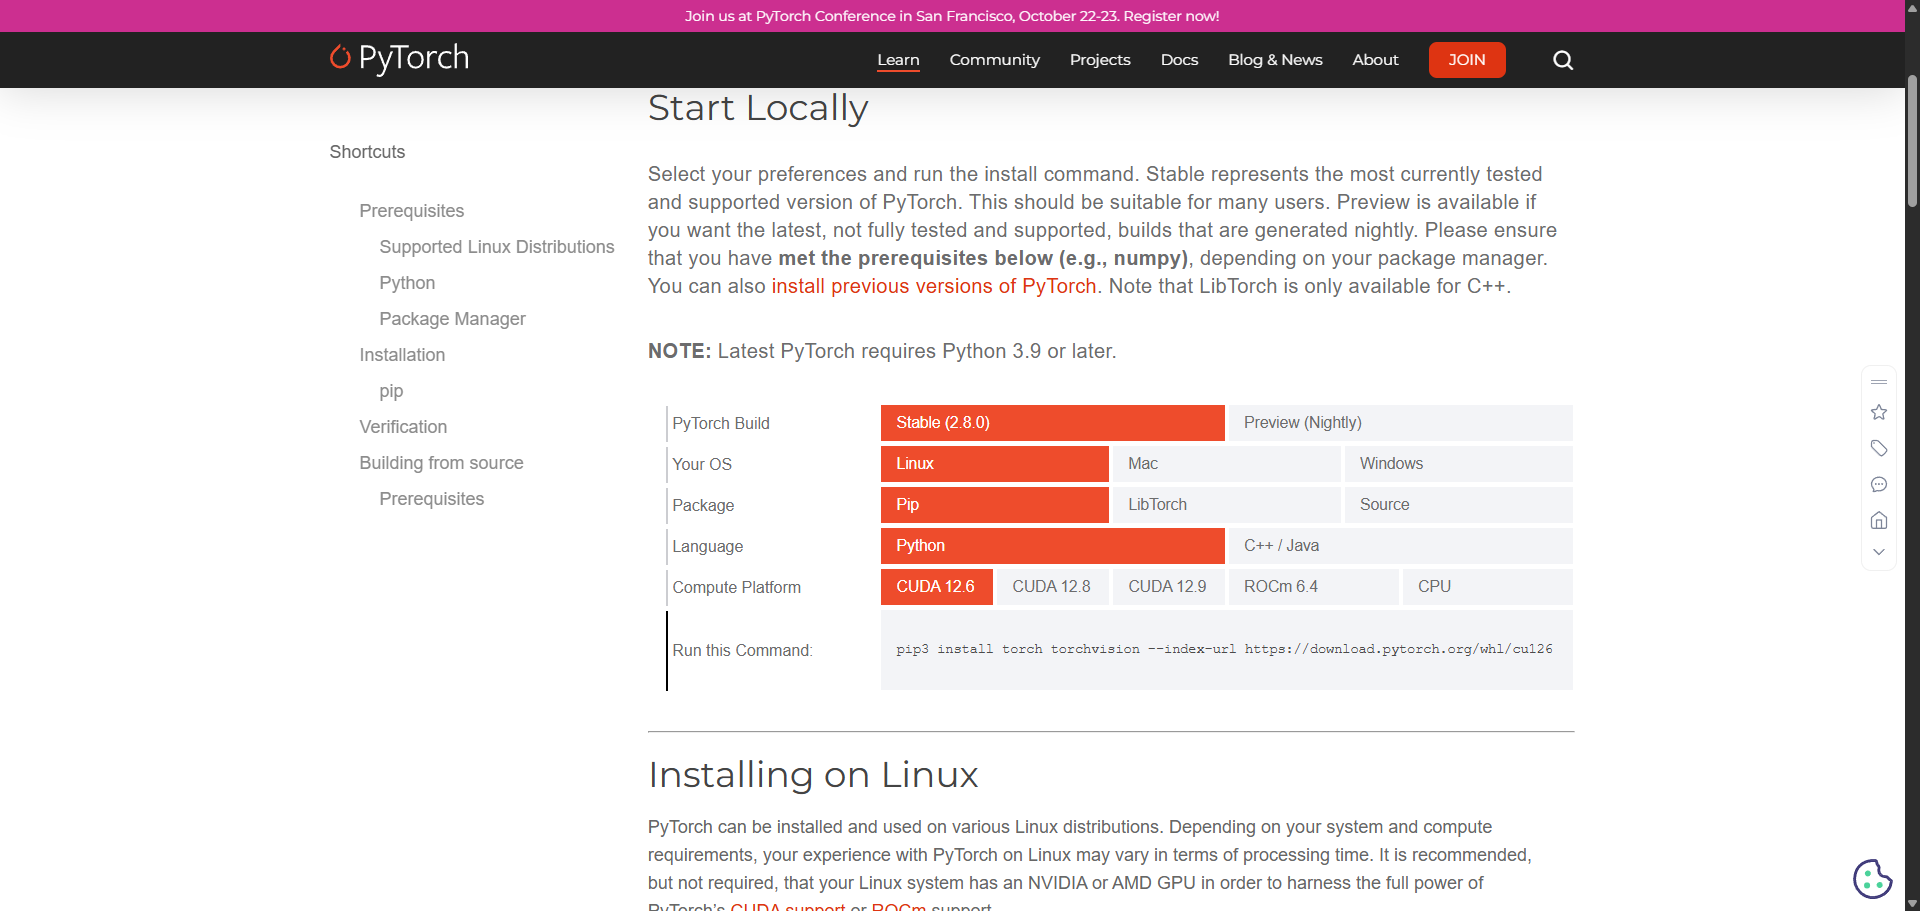Expand the chevron-down icon in right sidebar
This screenshot has height=911, width=1920.
coord(1879,552)
